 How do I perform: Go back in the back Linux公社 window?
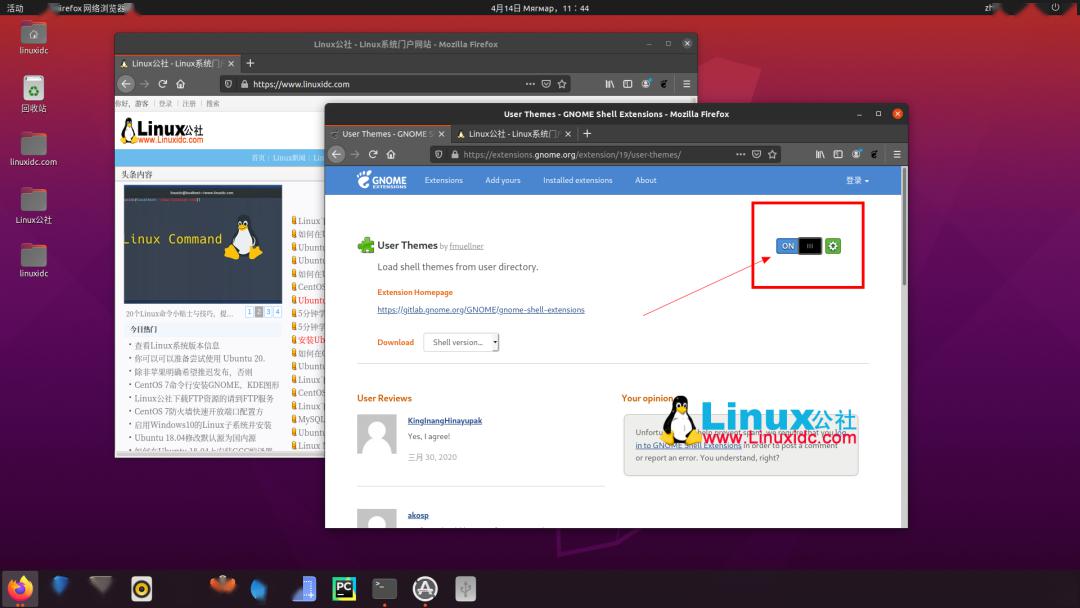click(125, 84)
